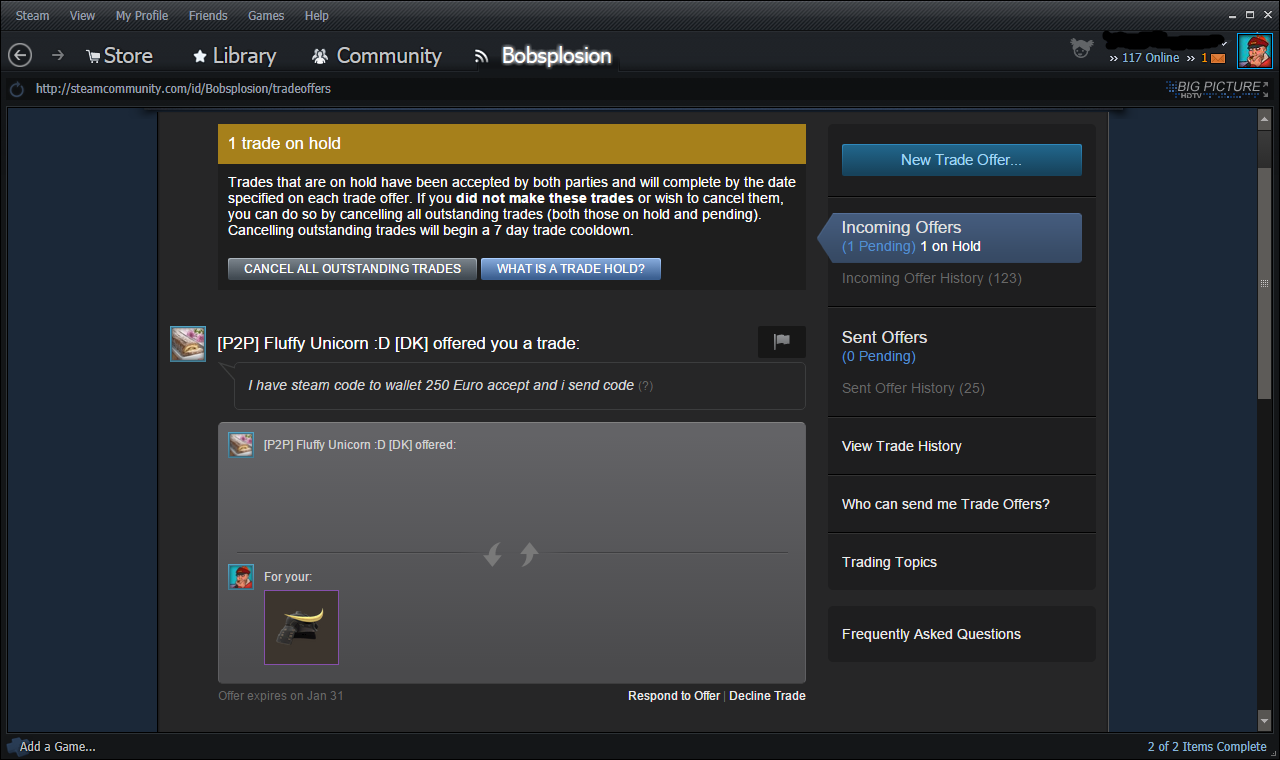Click the back navigation arrow
1280x760 pixels.
pyautogui.click(x=20, y=56)
